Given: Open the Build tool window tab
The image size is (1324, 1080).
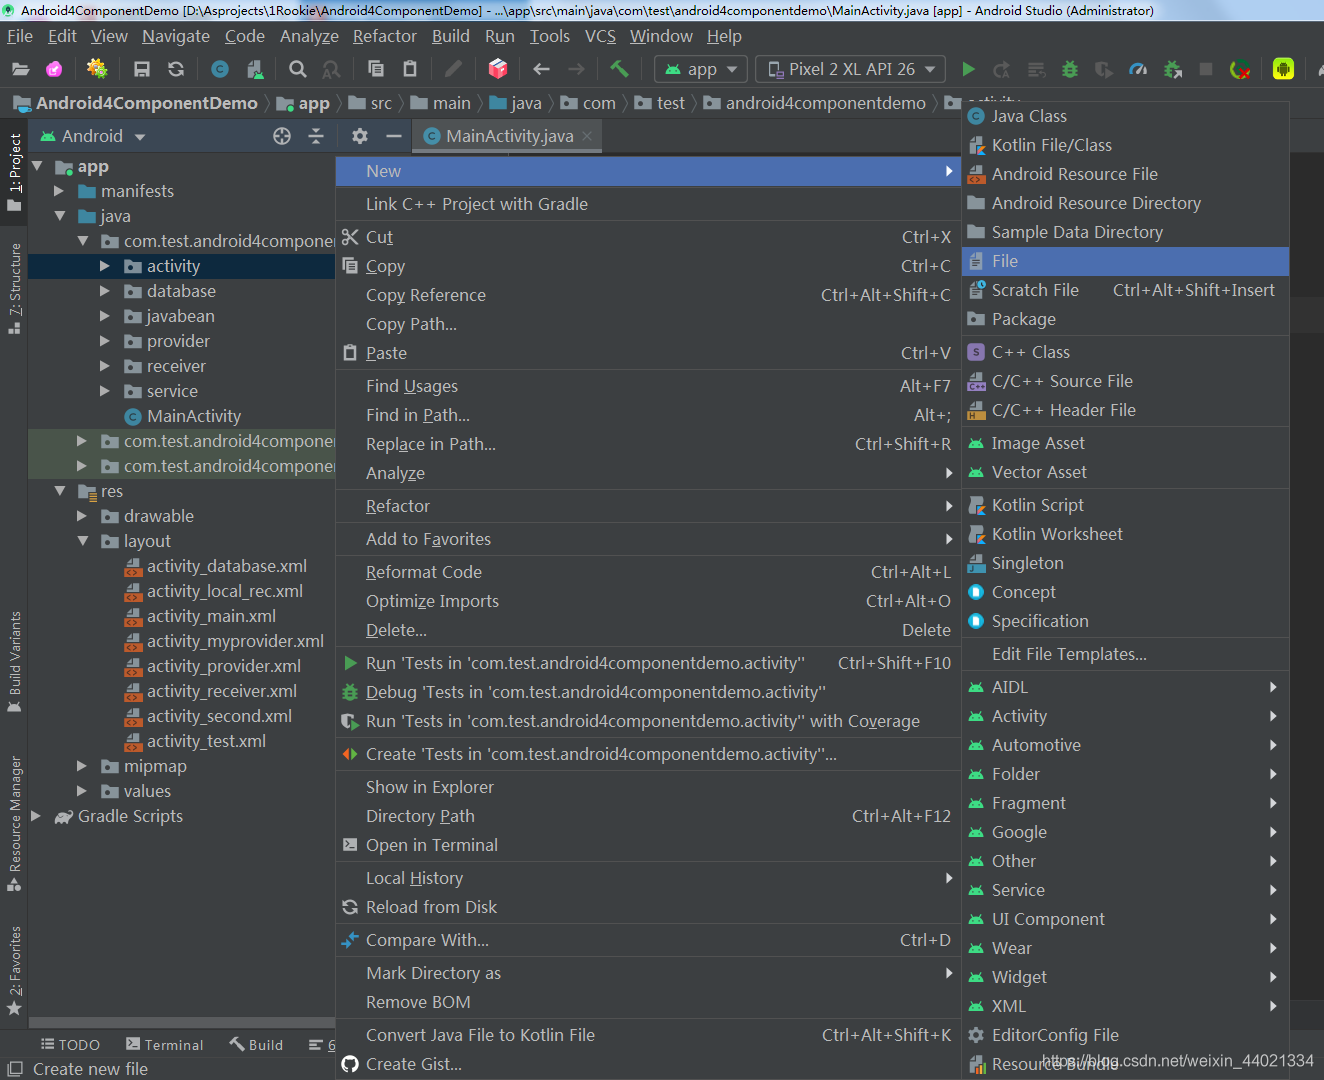Looking at the screenshot, I should pos(256,1044).
